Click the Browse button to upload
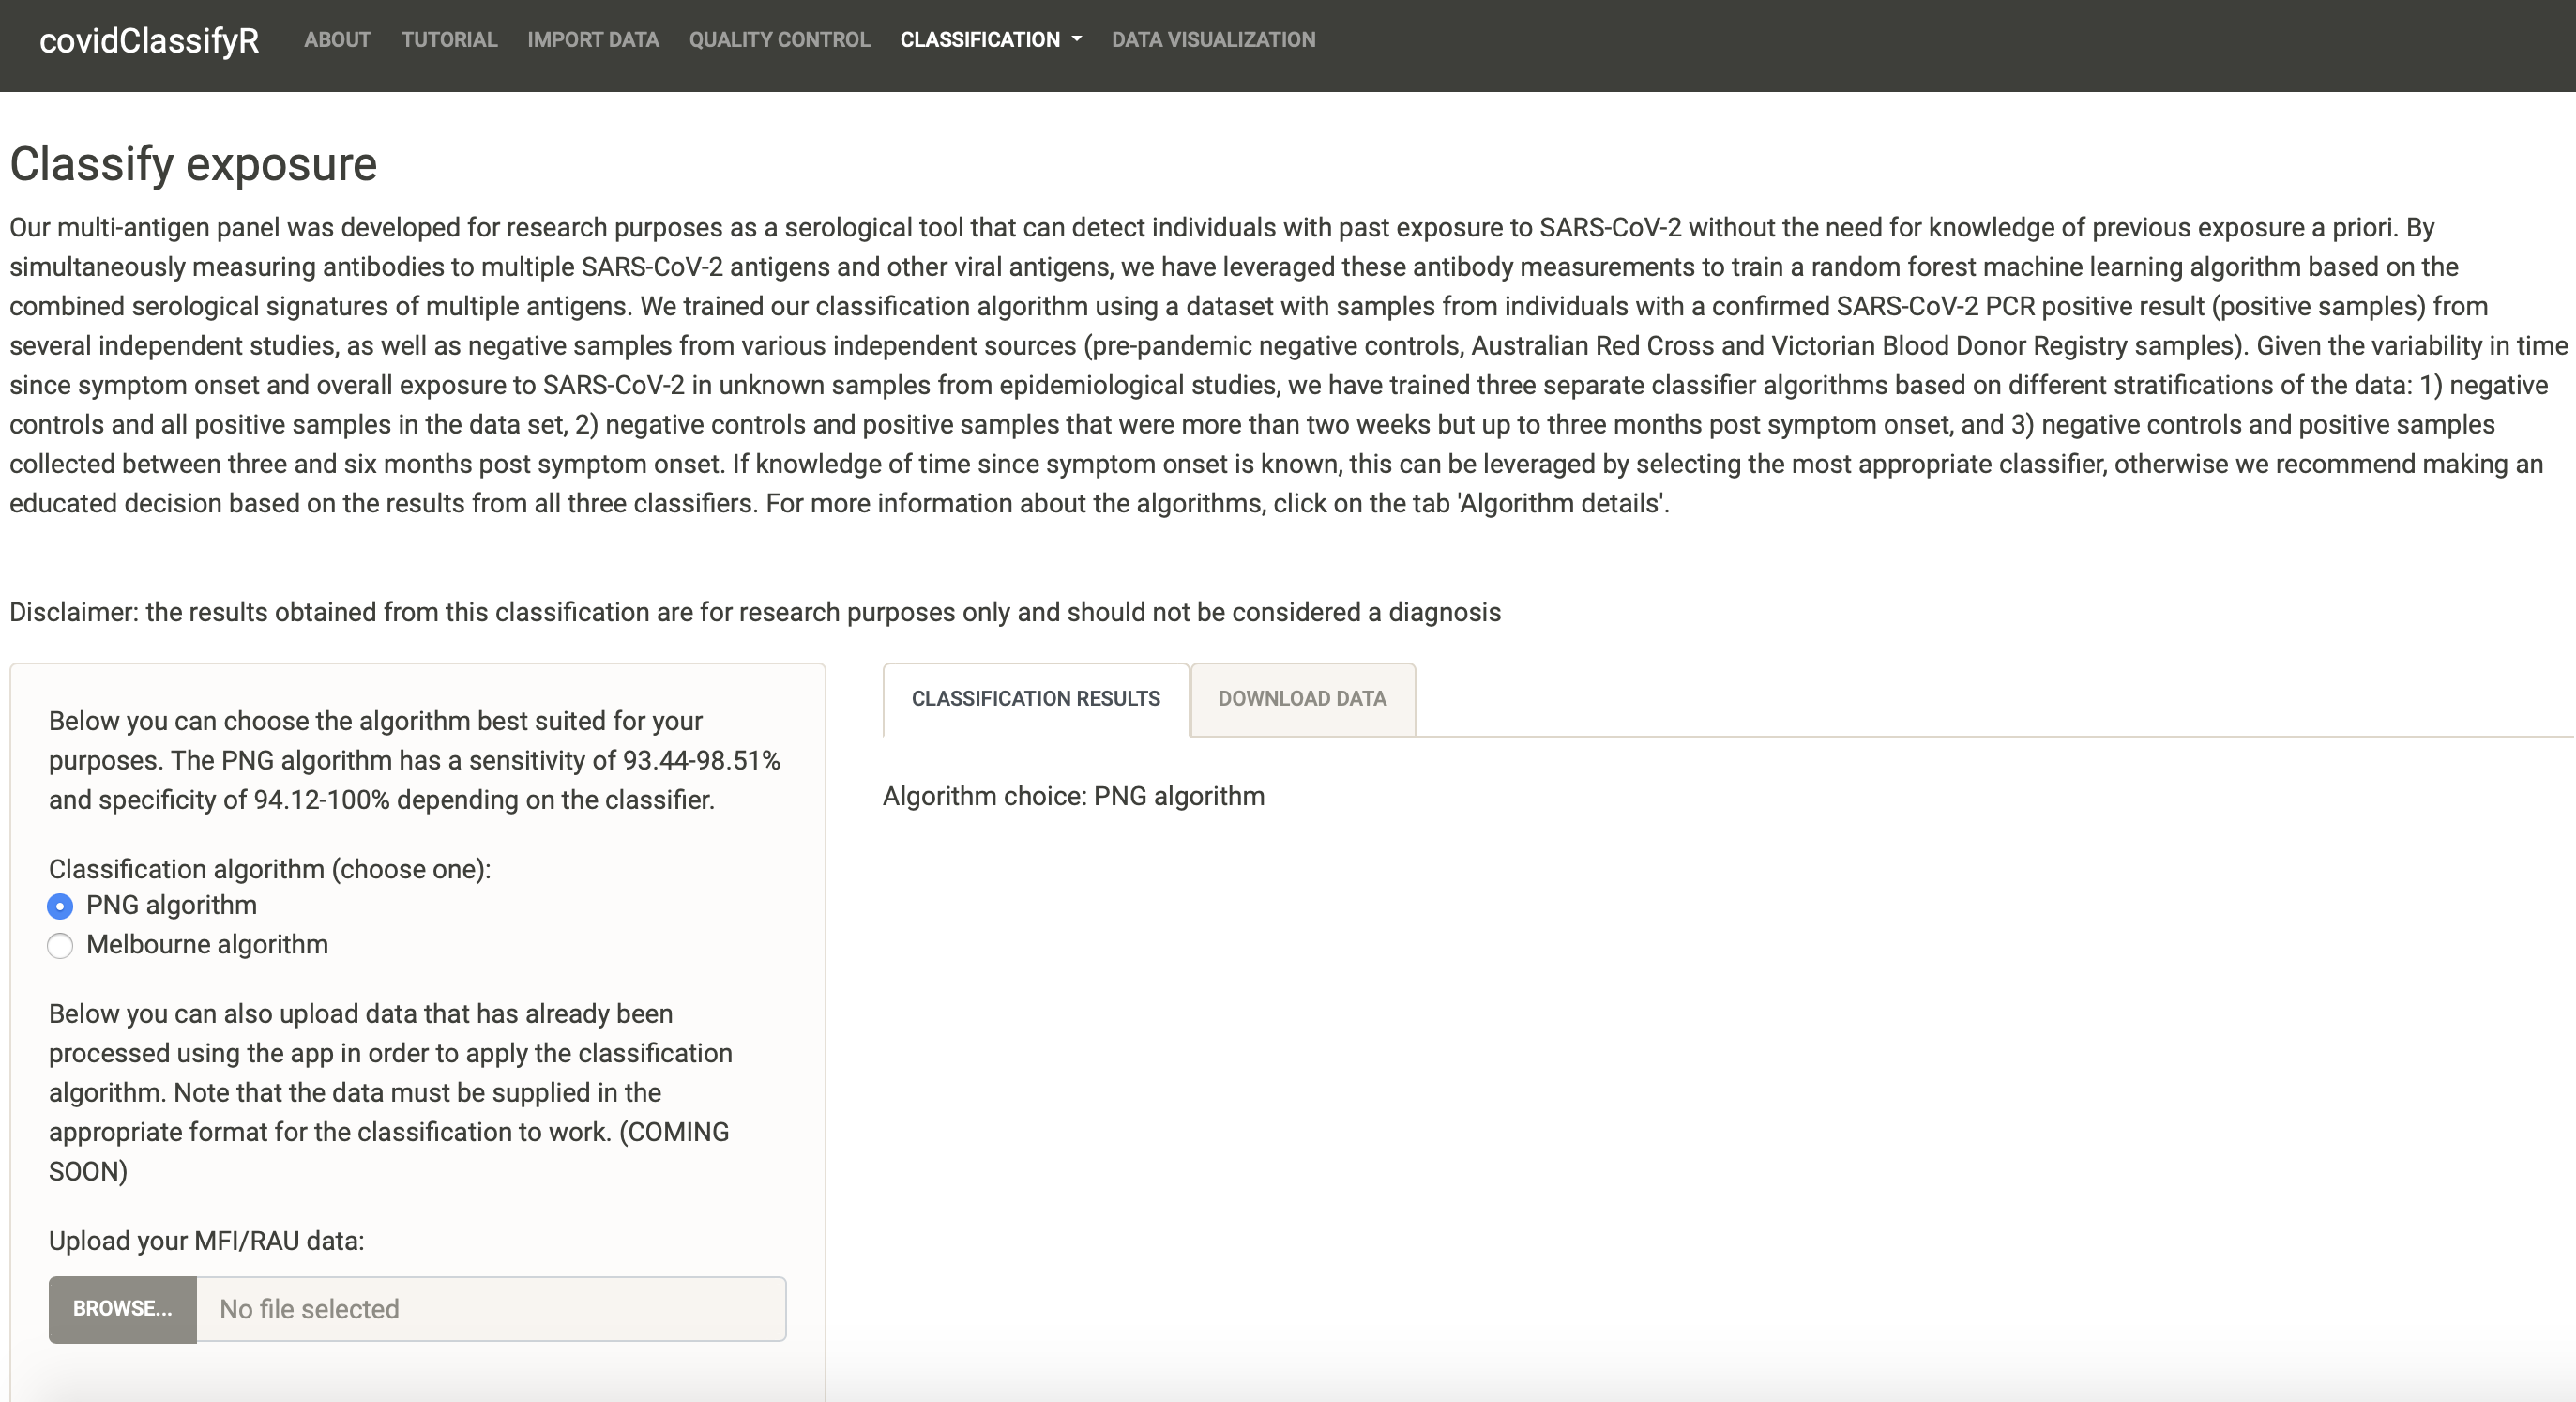 (122, 1309)
